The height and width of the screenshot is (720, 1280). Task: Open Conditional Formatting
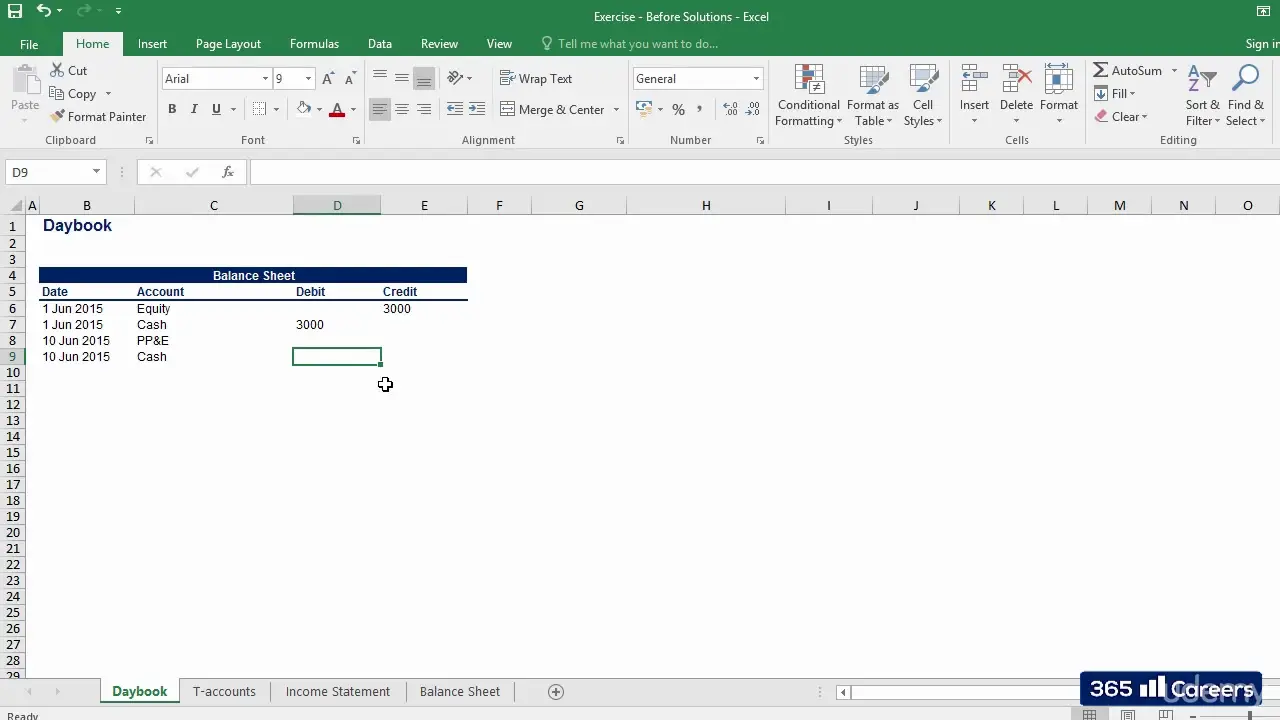[x=809, y=96]
